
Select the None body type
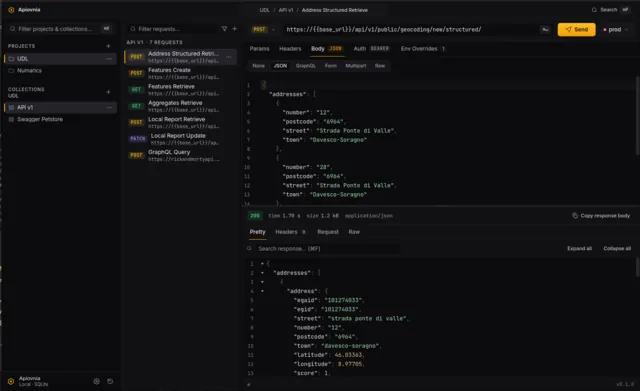258,66
